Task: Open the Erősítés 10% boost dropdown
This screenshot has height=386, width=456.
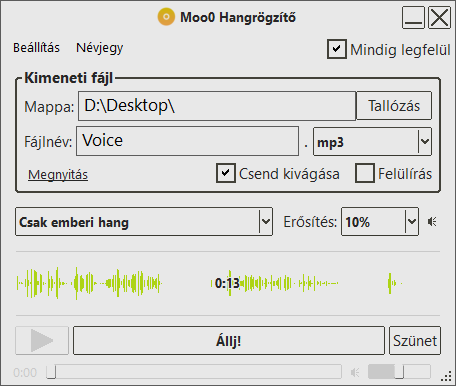Action: click(x=380, y=222)
